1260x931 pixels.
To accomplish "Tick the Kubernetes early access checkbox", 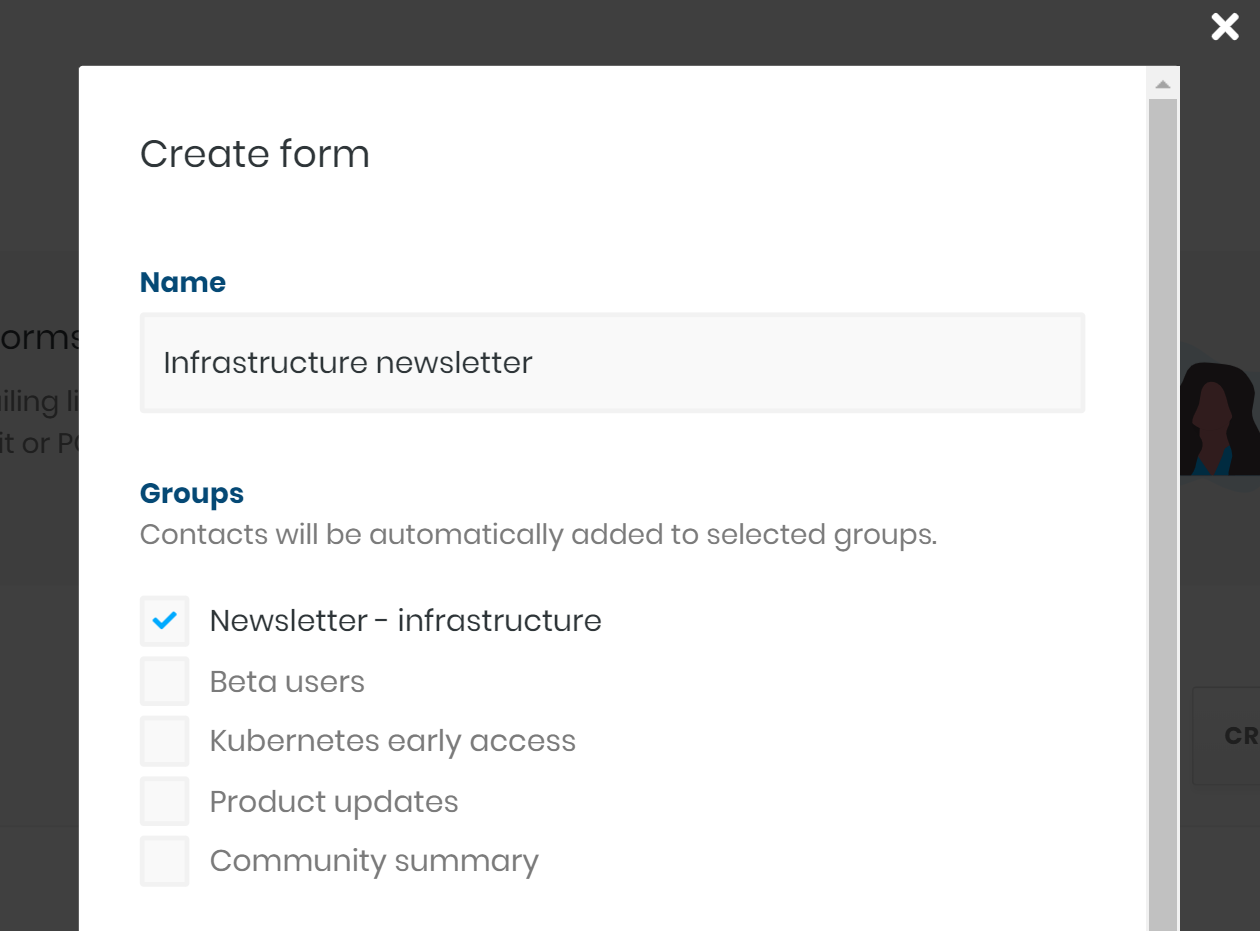I will coord(164,741).
